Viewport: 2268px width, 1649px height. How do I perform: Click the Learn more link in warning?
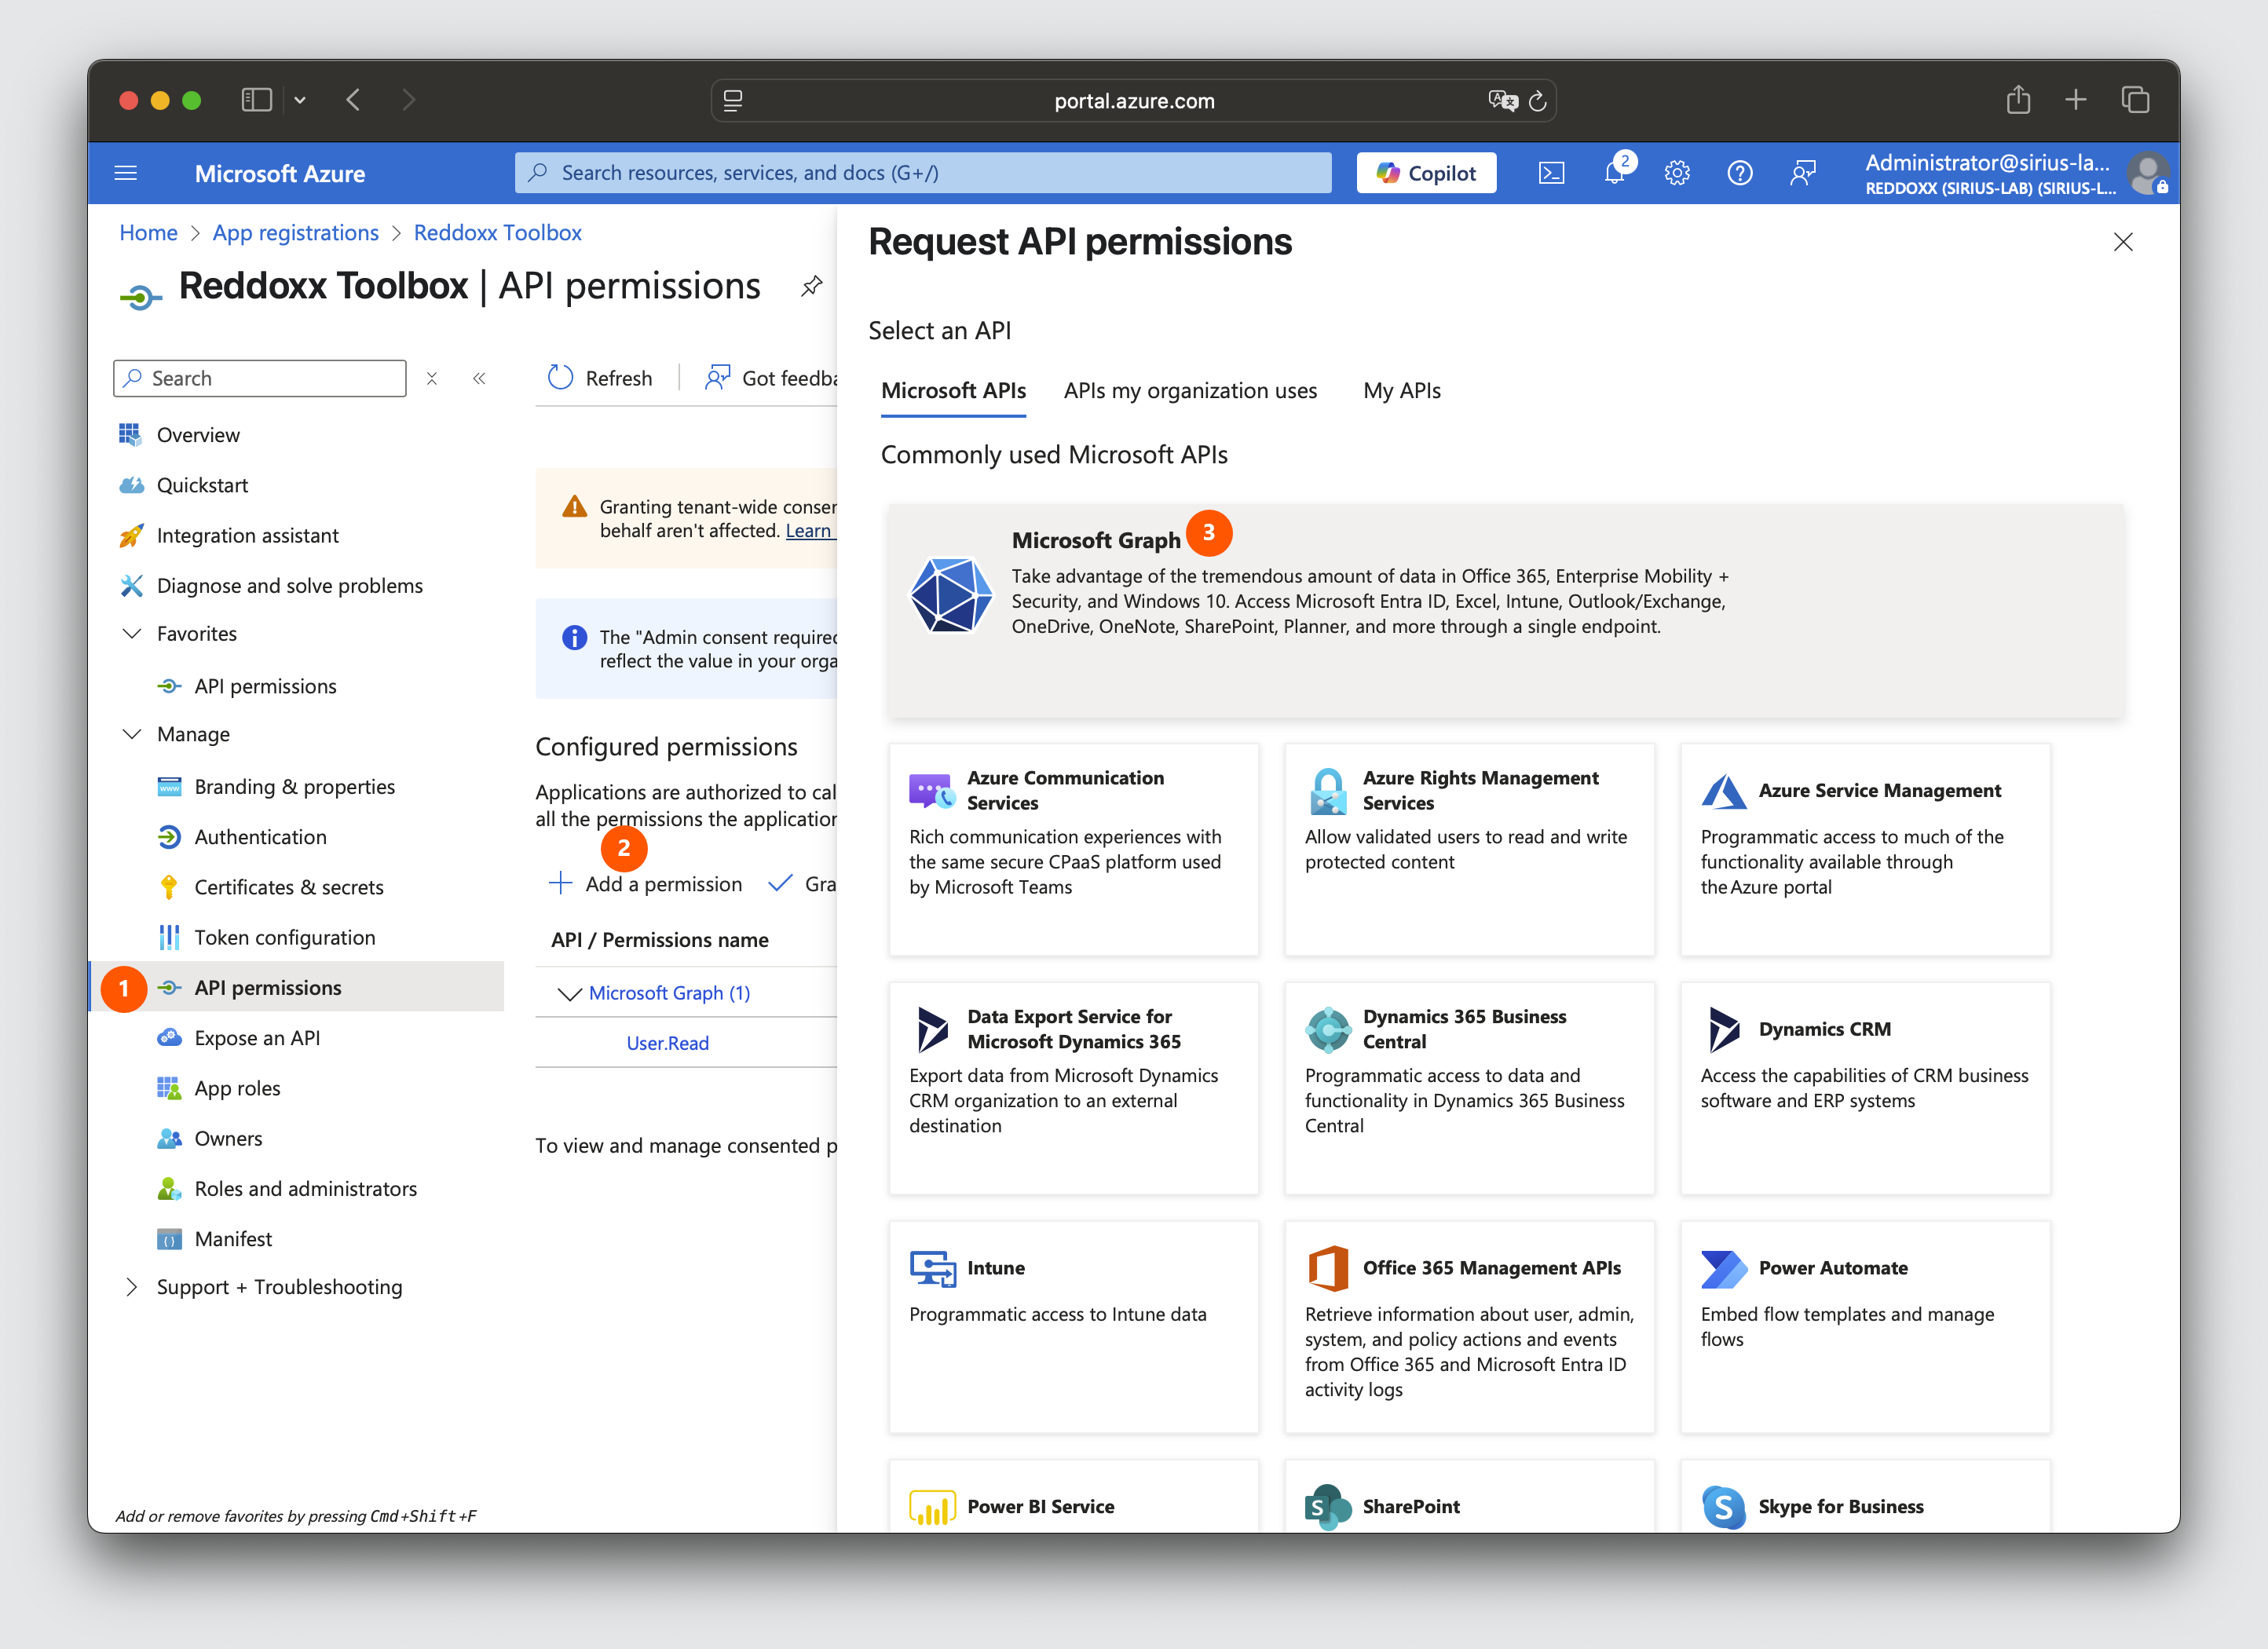pyautogui.click(x=810, y=531)
